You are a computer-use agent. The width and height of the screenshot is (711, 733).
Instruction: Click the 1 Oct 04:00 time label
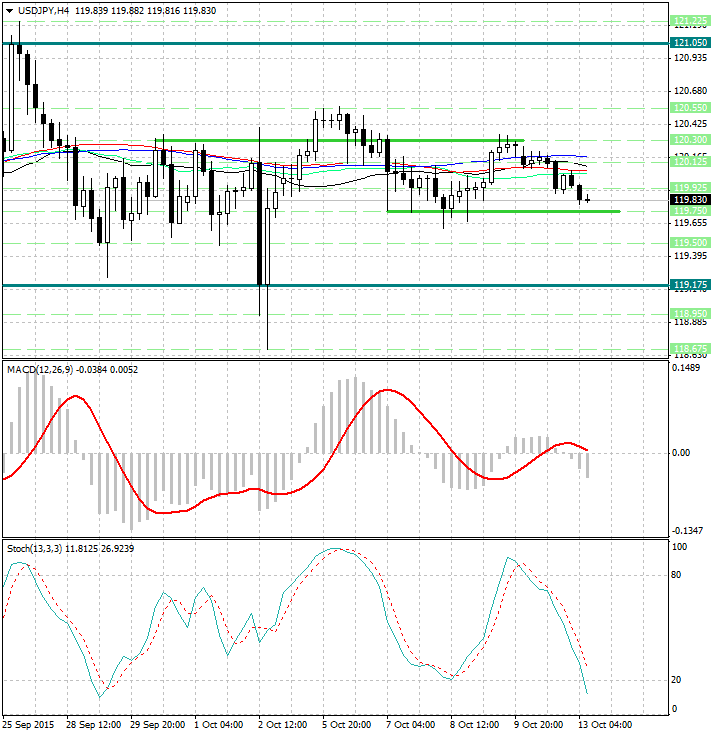219,725
